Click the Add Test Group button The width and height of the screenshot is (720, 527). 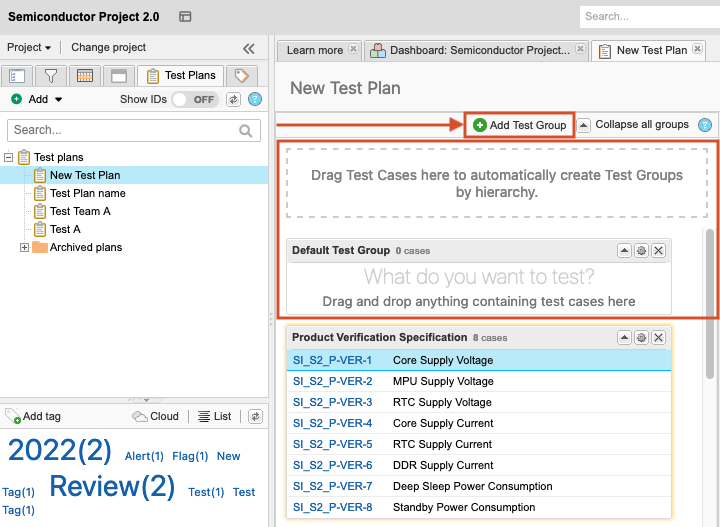(519, 125)
